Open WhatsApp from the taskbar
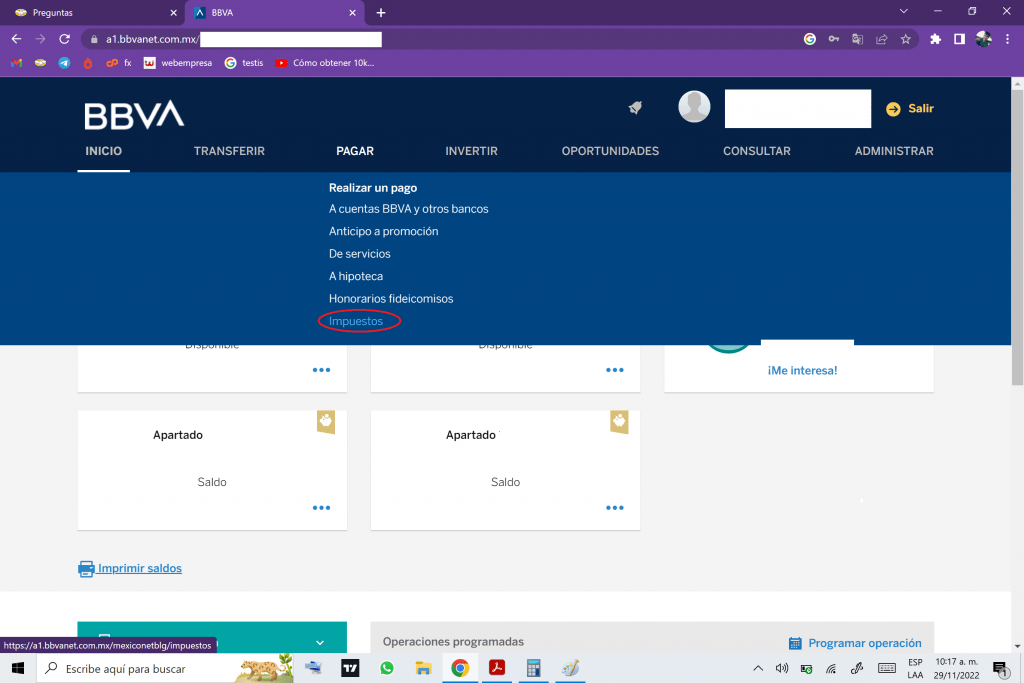Viewport: 1024px width, 683px height. pos(387,668)
